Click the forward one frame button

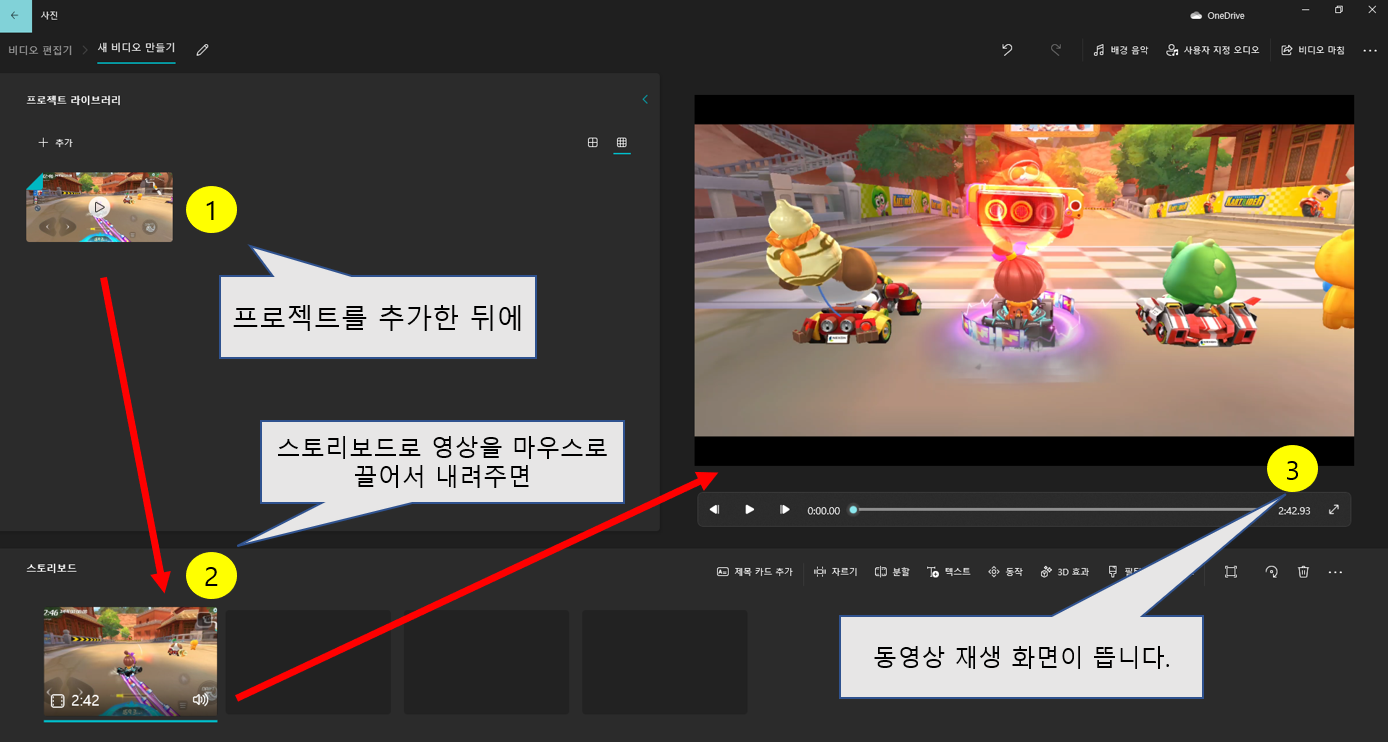pyautogui.click(x=785, y=510)
